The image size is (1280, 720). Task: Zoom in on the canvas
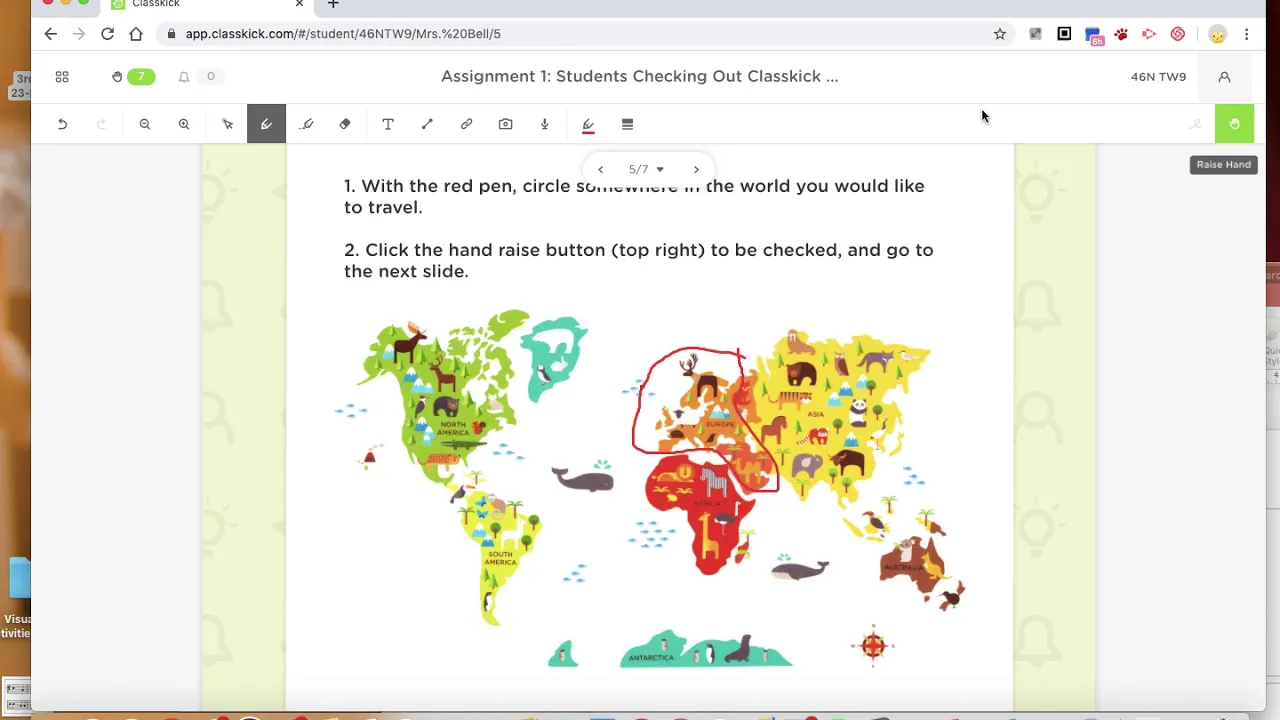click(x=184, y=124)
